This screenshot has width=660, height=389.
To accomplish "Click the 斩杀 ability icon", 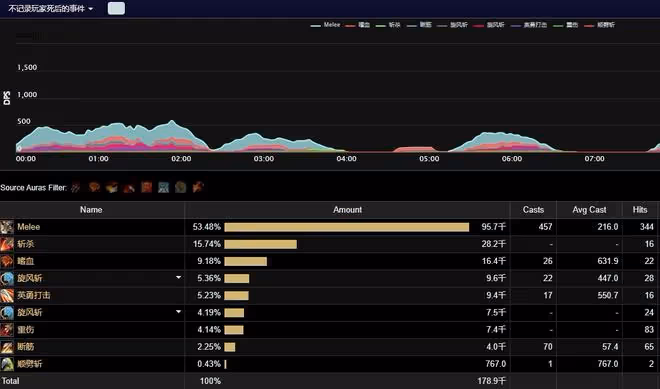I will click(x=7, y=244).
